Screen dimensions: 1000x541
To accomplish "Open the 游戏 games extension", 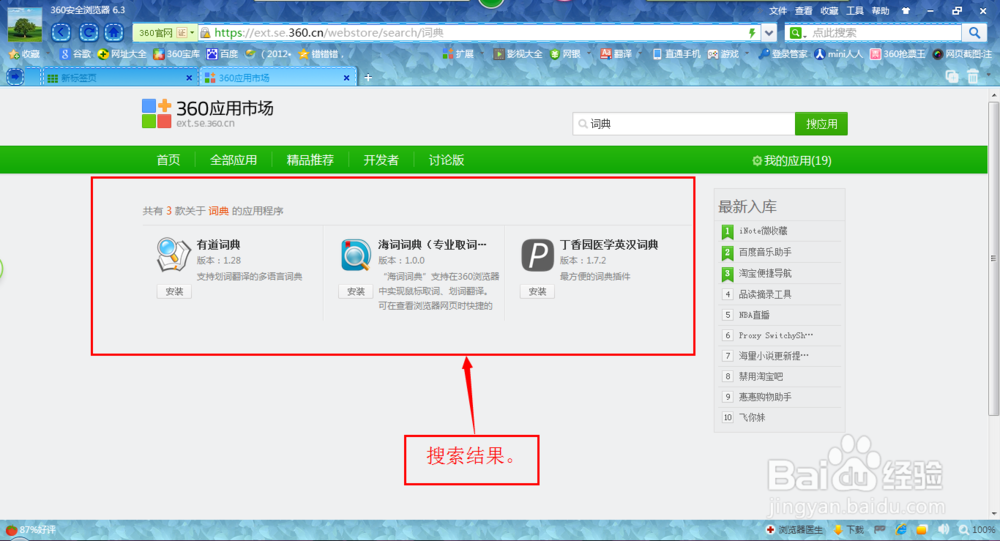I will pos(723,54).
